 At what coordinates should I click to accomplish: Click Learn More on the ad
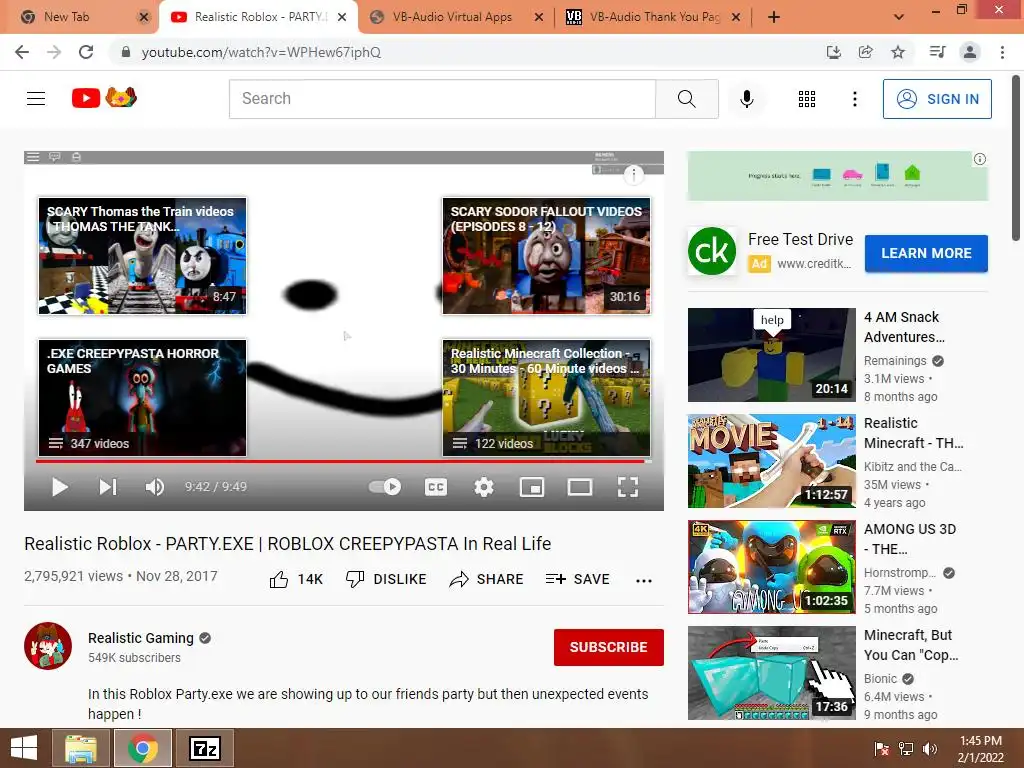point(926,253)
